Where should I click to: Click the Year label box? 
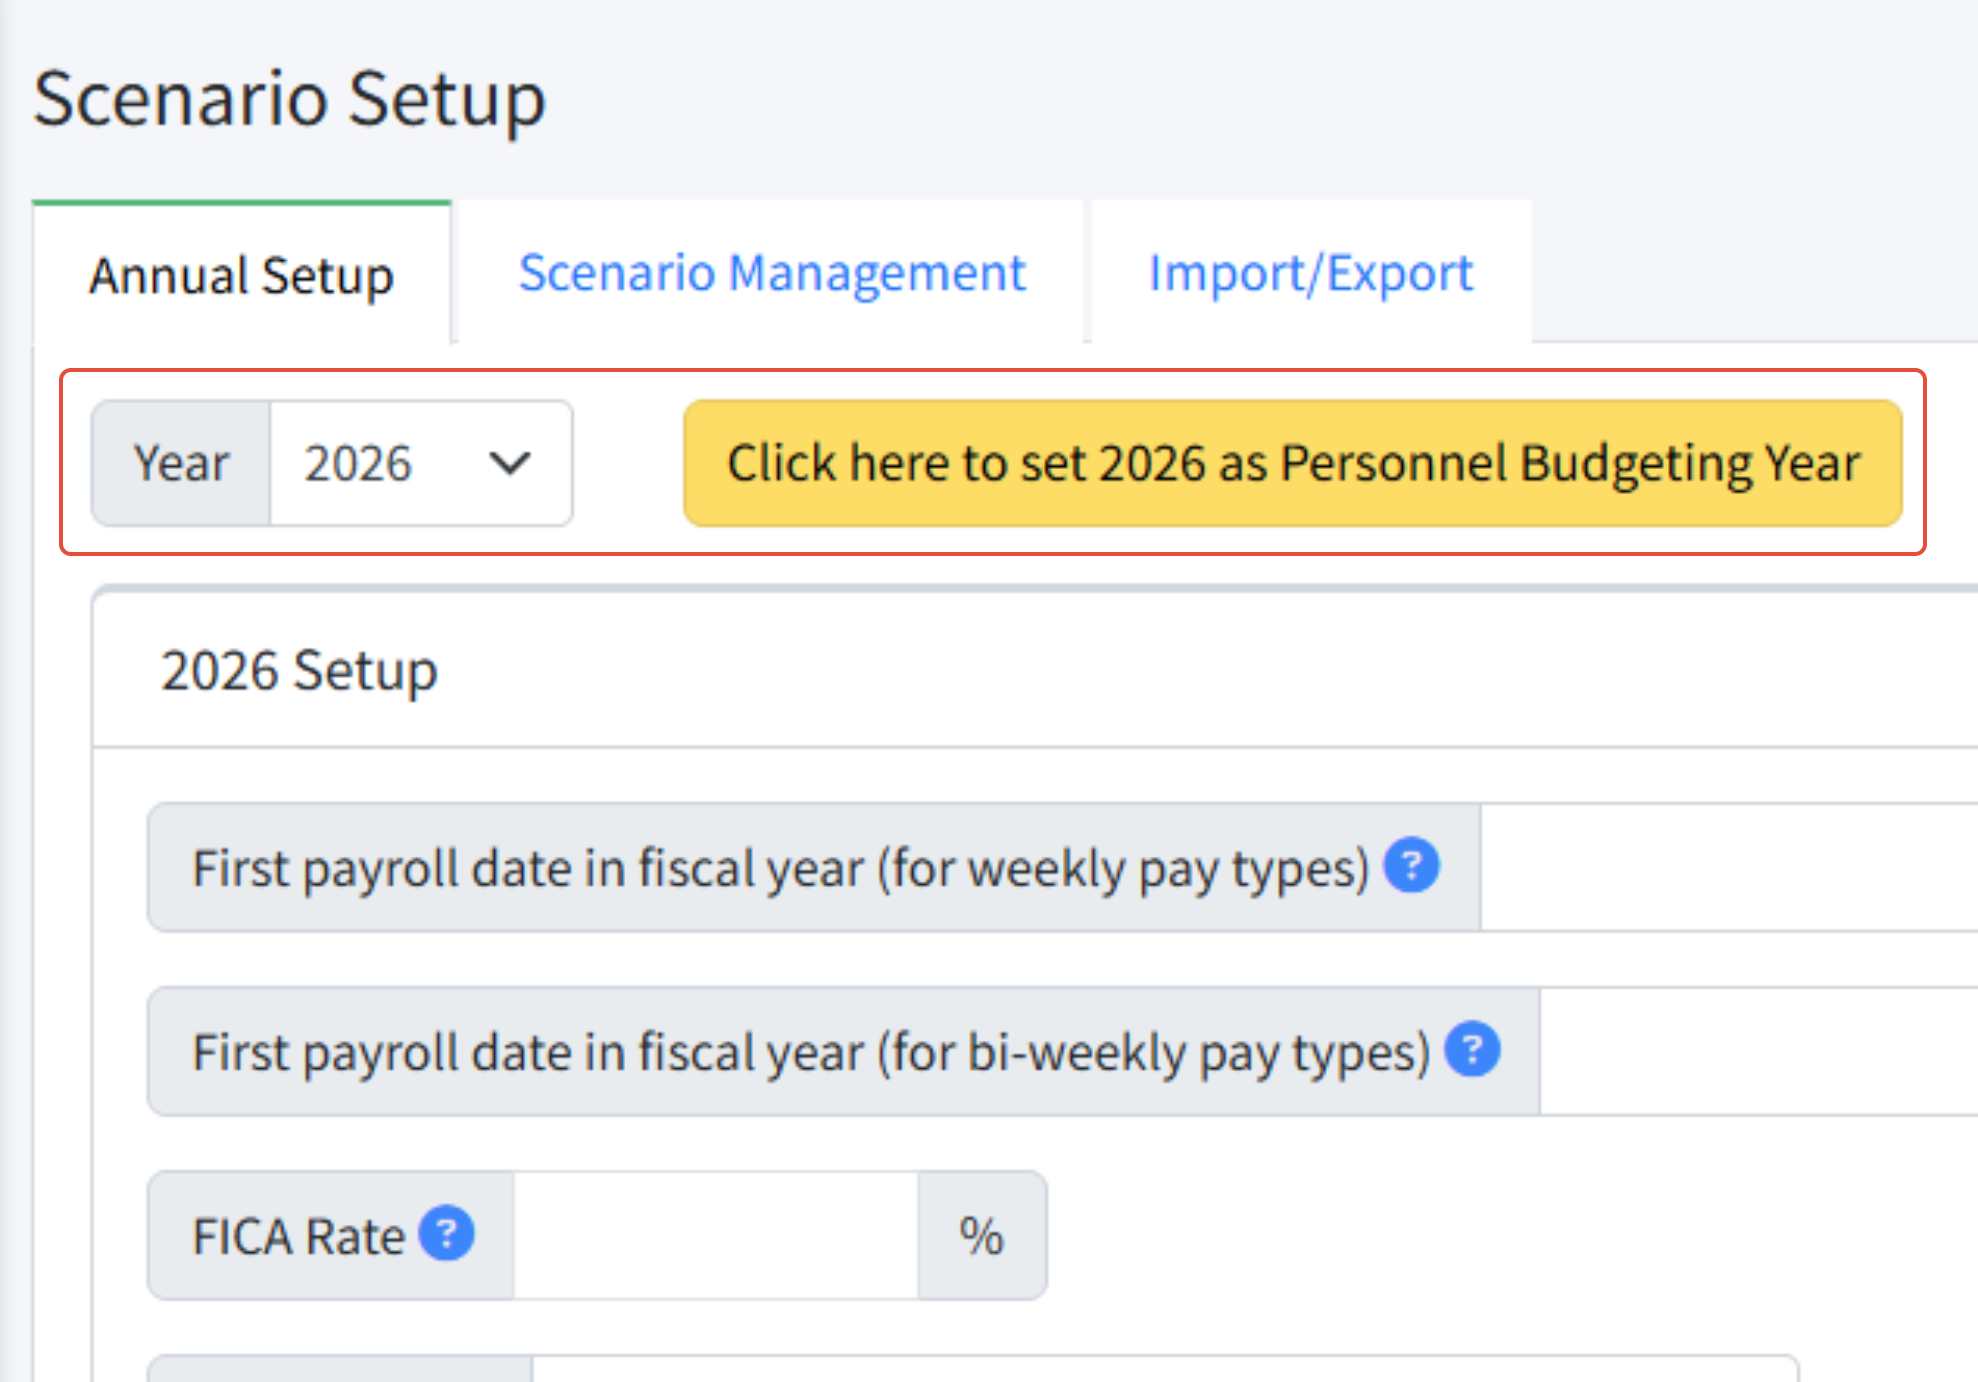pos(181,463)
